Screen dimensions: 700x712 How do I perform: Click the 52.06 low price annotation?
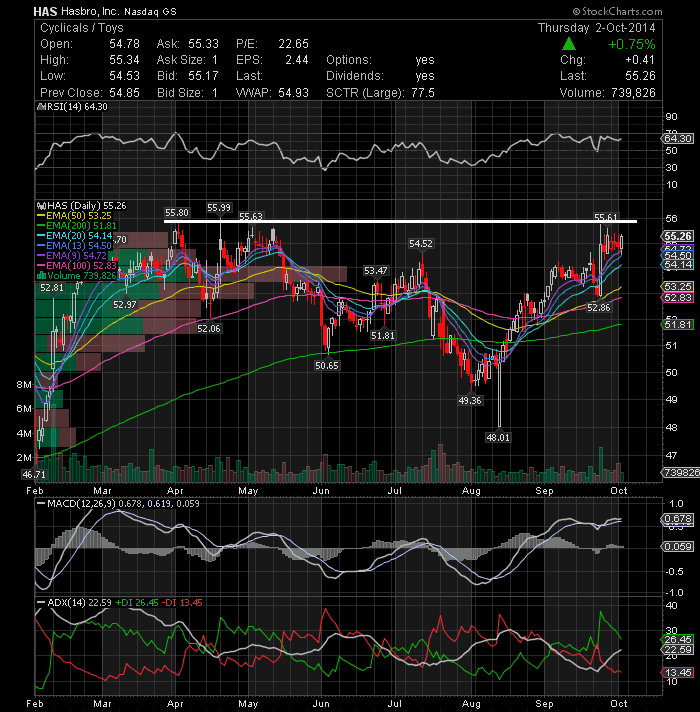click(208, 328)
